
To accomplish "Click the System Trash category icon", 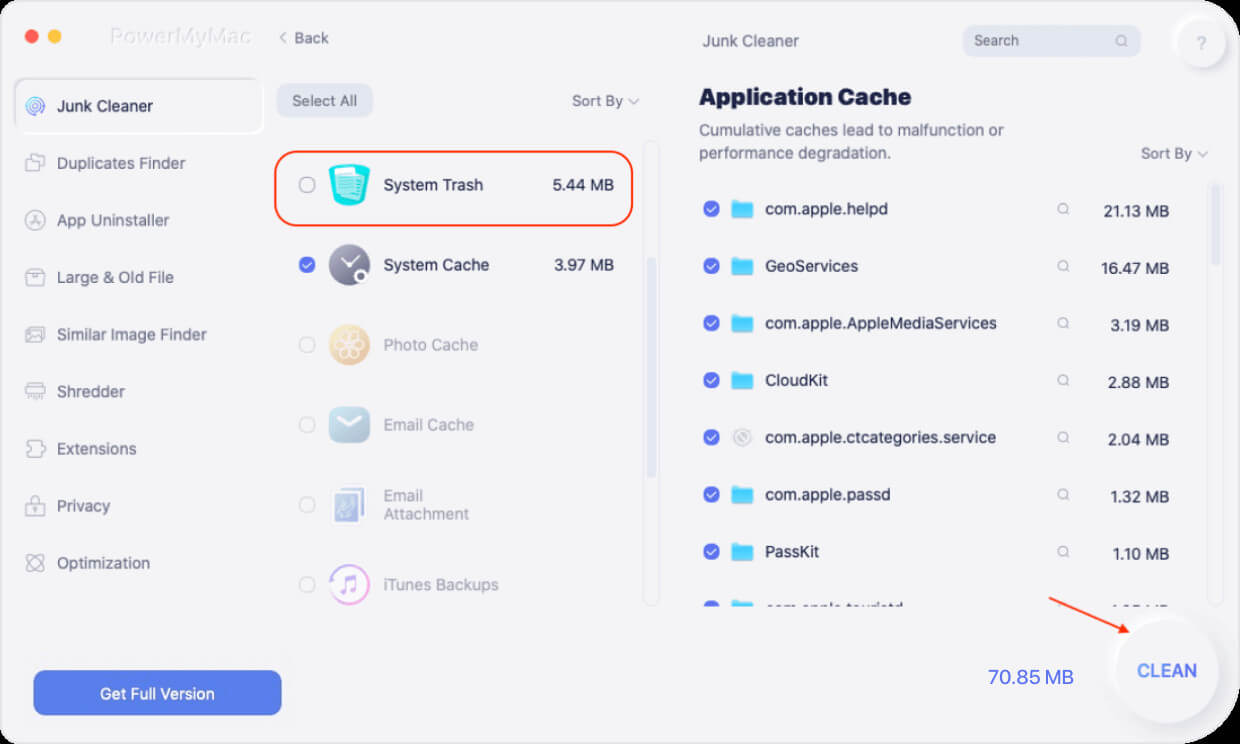I will pos(349,185).
